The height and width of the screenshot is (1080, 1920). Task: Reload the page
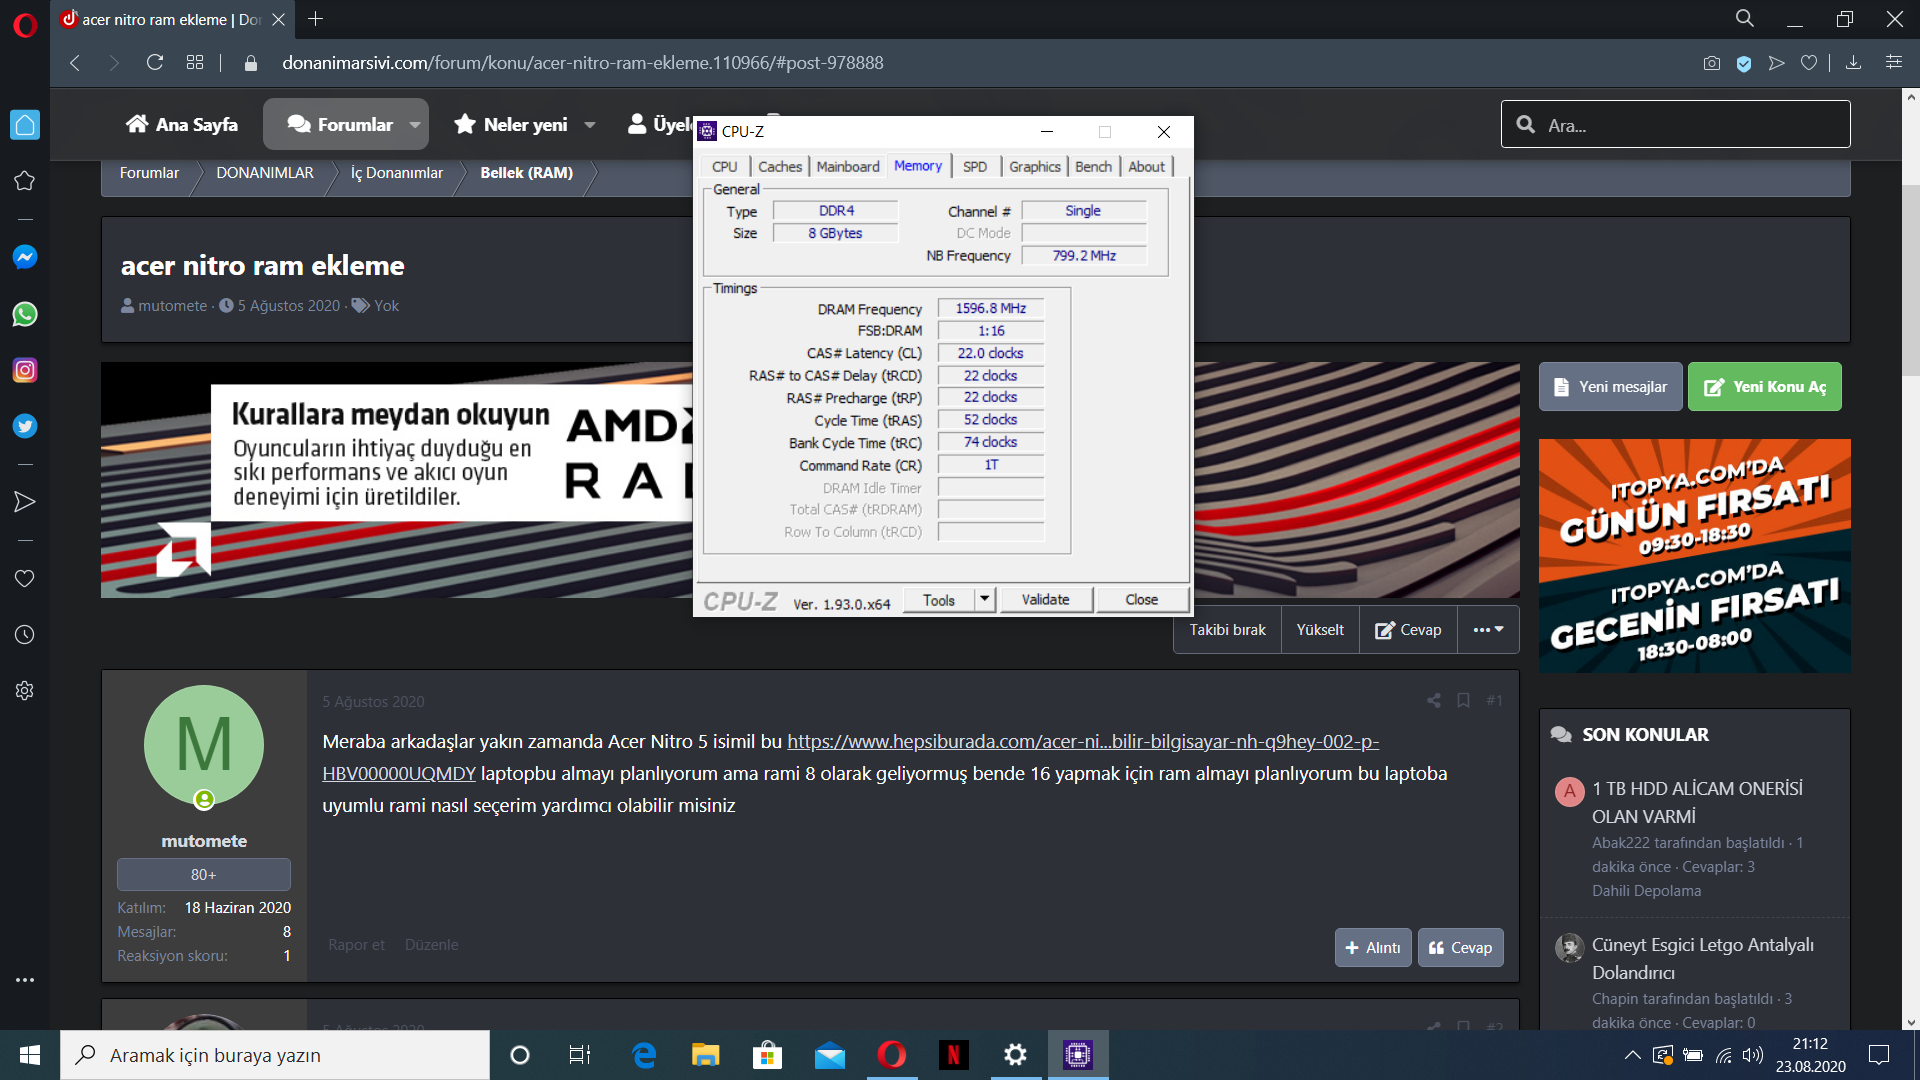click(155, 62)
